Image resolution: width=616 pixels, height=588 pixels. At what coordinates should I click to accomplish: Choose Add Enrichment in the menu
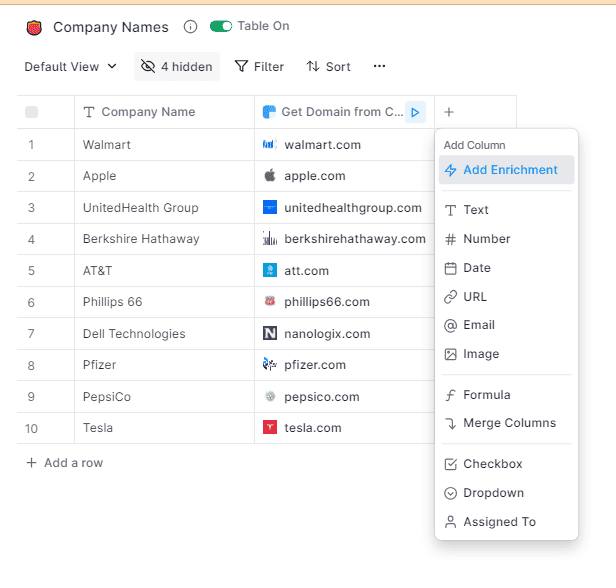pyautogui.click(x=506, y=170)
